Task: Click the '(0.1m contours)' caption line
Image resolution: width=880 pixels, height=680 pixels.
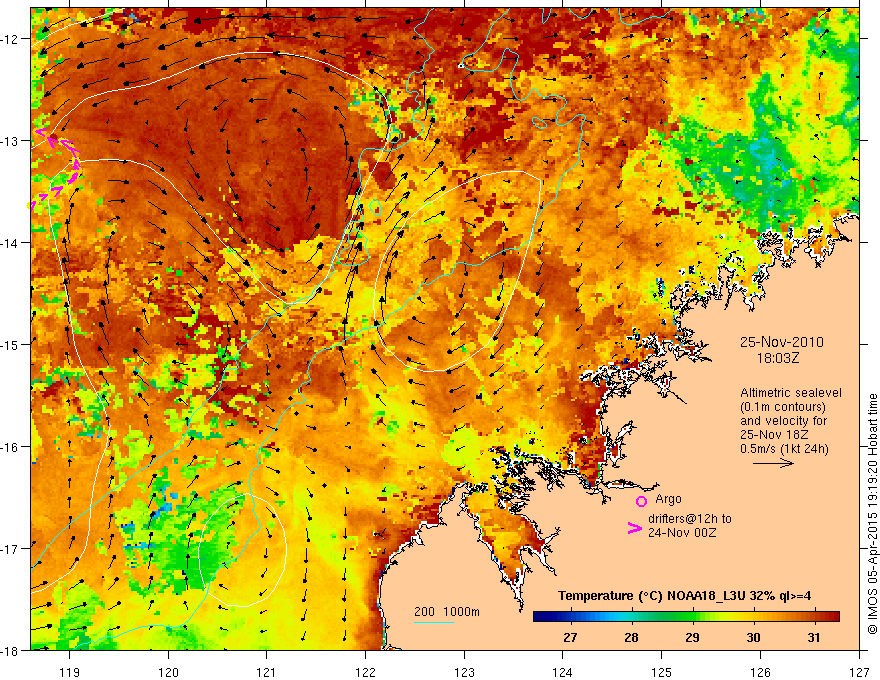Action: pyautogui.click(x=783, y=407)
